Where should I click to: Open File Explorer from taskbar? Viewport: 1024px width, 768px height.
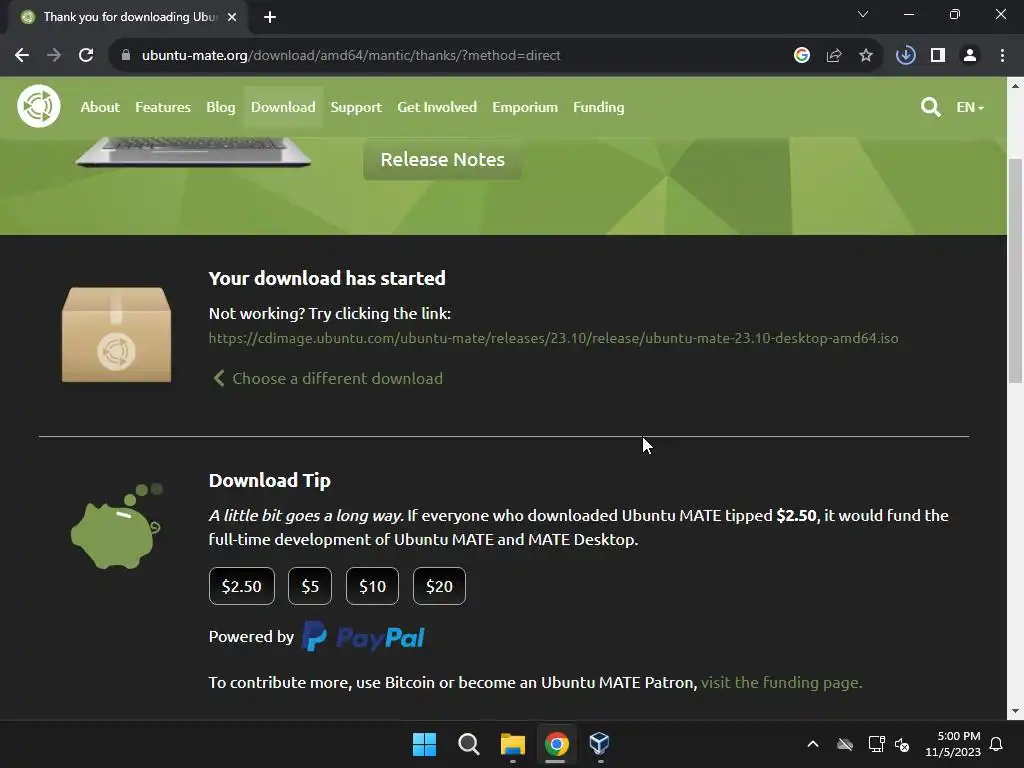click(x=513, y=744)
